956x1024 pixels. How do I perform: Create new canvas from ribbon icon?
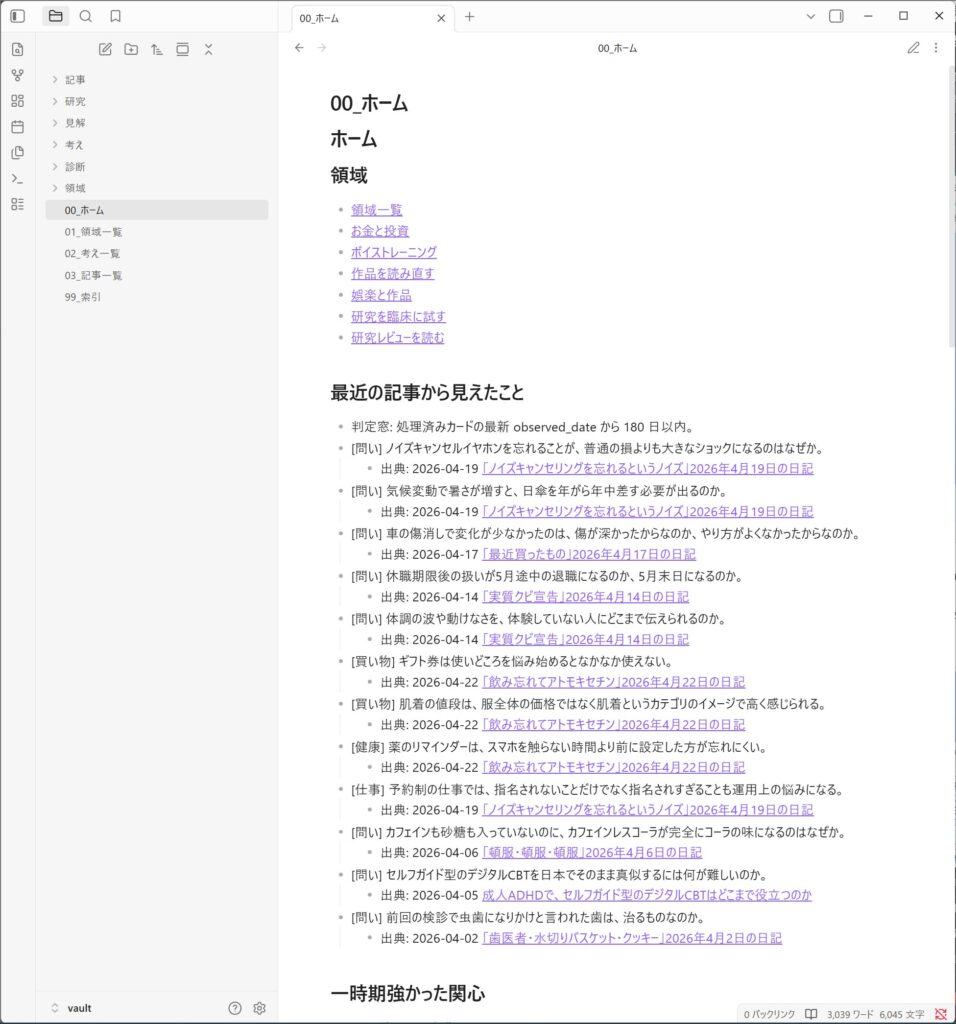(17, 101)
